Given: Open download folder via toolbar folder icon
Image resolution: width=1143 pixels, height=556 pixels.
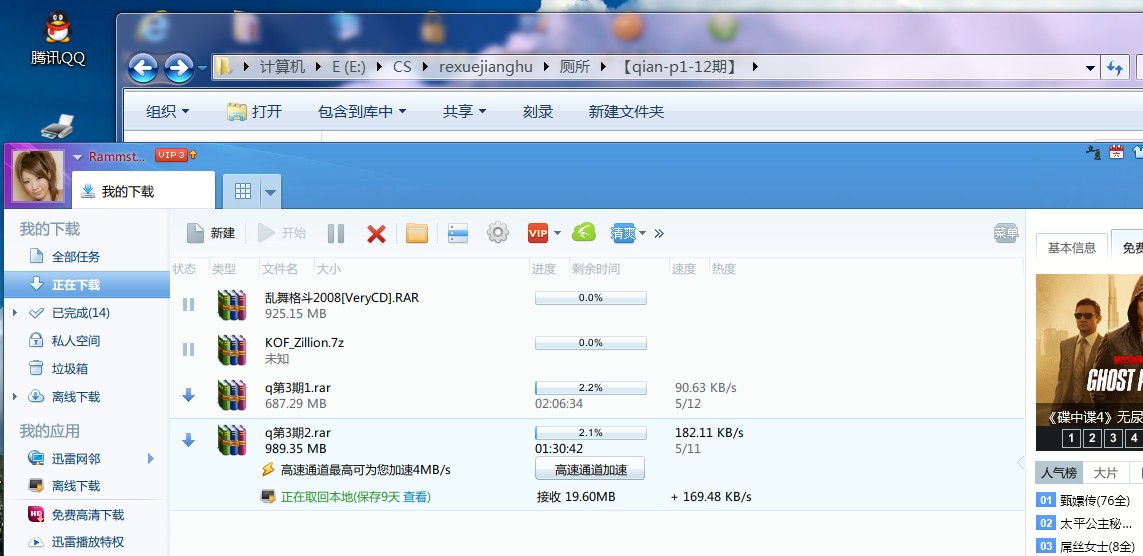Looking at the screenshot, I should tap(417, 233).
